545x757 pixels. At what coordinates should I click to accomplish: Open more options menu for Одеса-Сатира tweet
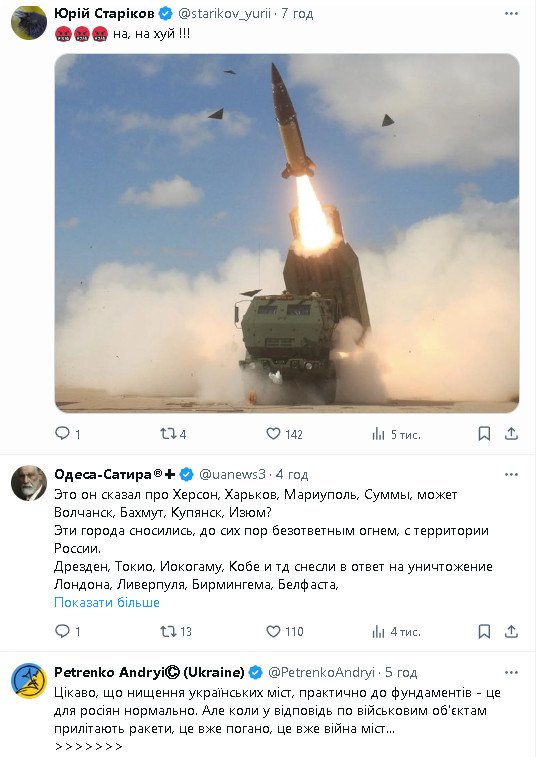point(511,475)
